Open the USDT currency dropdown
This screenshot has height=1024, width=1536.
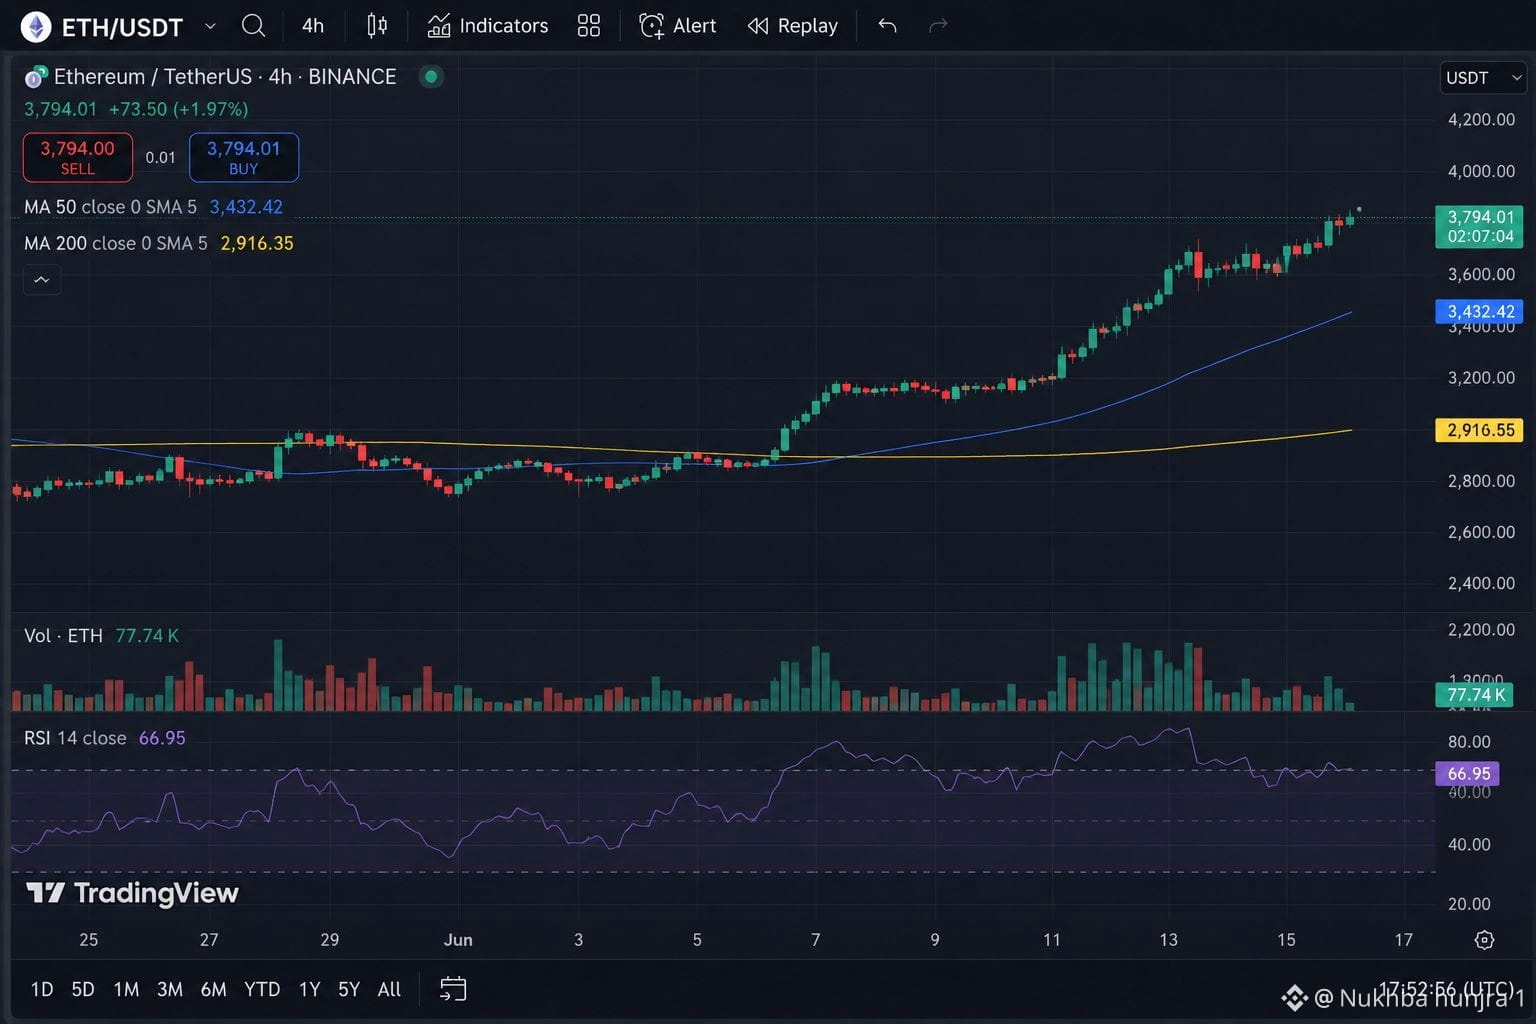click(1483, 78)
